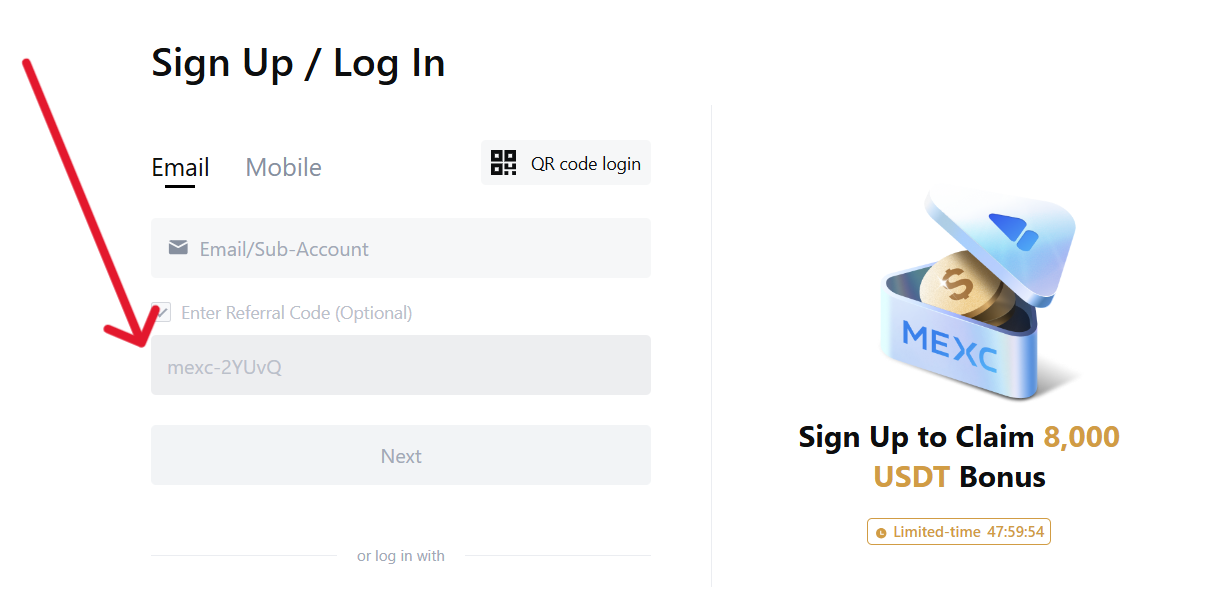Switch to the Mobile tab
Viewport: 1226px width, 589px height.
coord(283,167)
